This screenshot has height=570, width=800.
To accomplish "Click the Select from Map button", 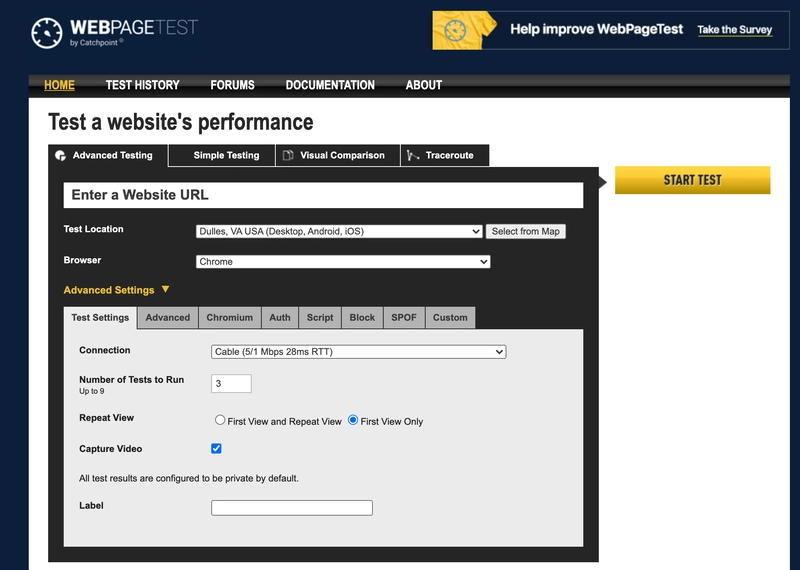I will click(x=526, y=231).
